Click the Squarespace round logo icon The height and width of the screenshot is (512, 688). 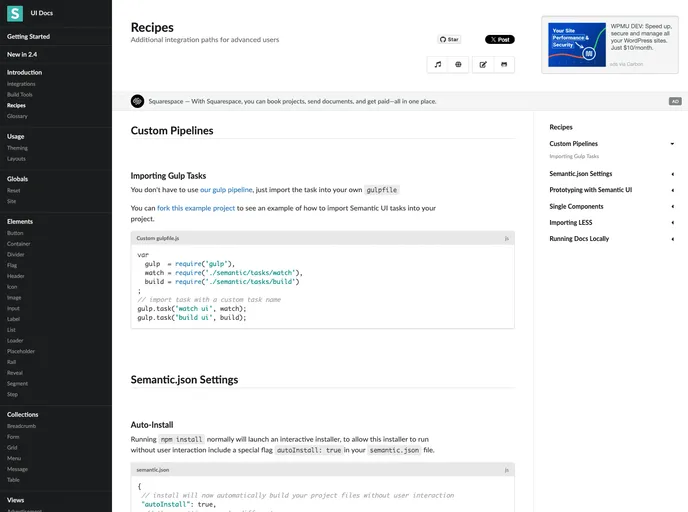[x=137, y=101]
